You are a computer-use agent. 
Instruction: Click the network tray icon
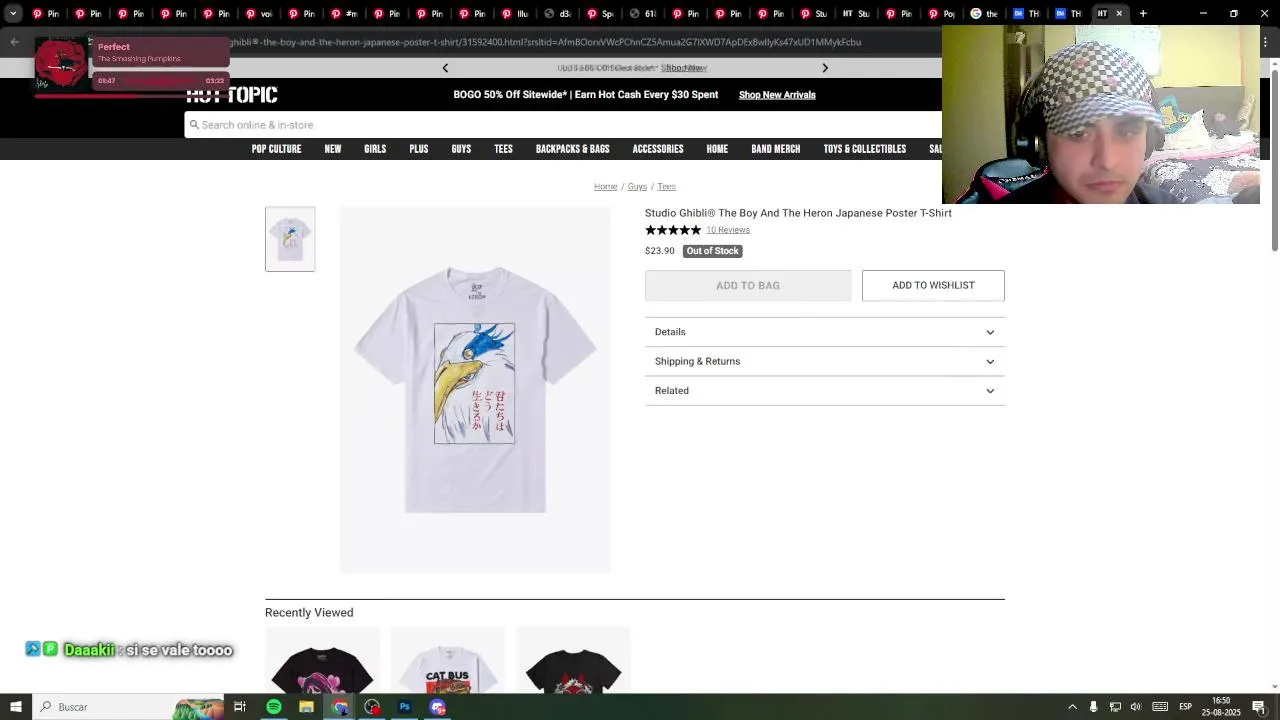(1115, 707)
